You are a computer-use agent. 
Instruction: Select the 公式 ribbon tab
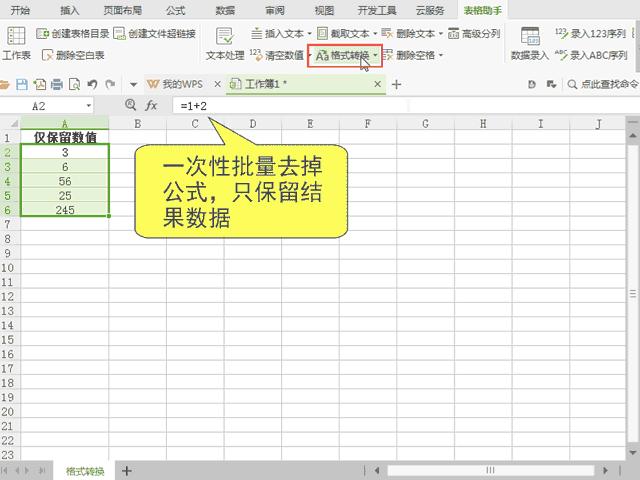coord(176,10)
